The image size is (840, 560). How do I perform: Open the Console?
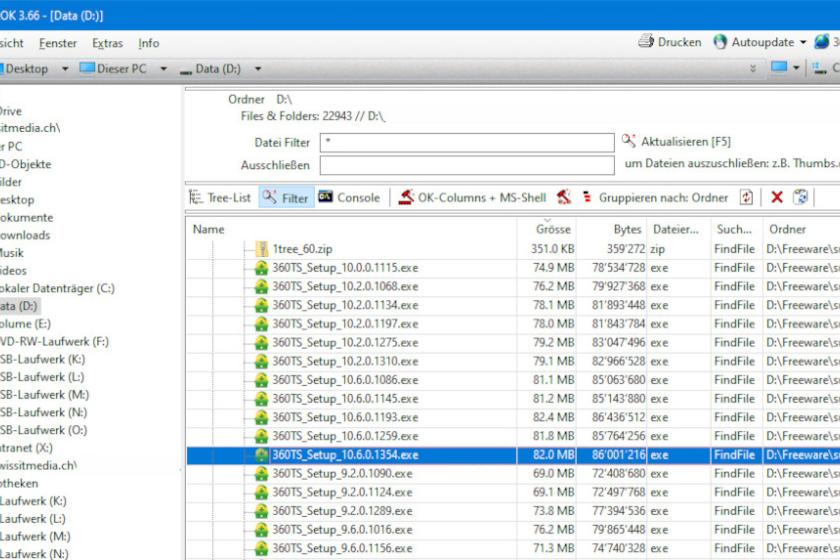pos(349,198)
